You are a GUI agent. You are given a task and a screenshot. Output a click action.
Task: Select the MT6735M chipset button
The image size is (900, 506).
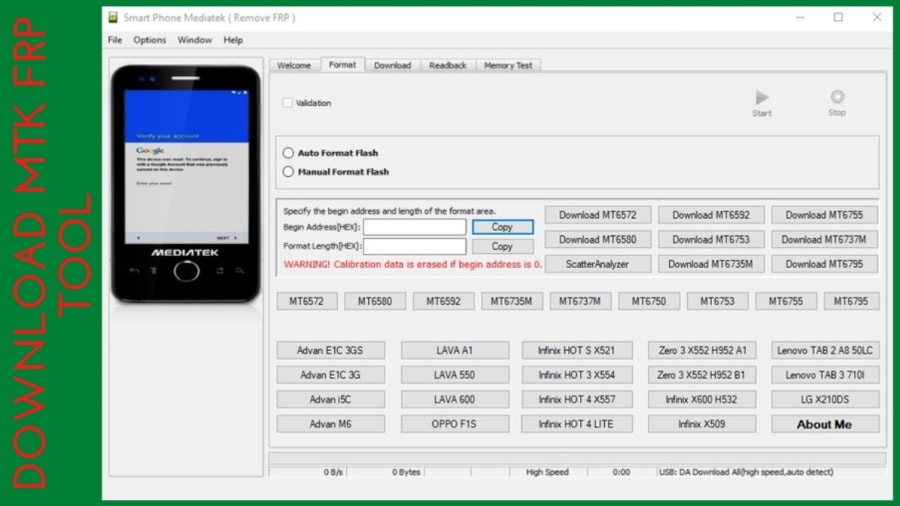pyautogui.click(x=511, y=301)
